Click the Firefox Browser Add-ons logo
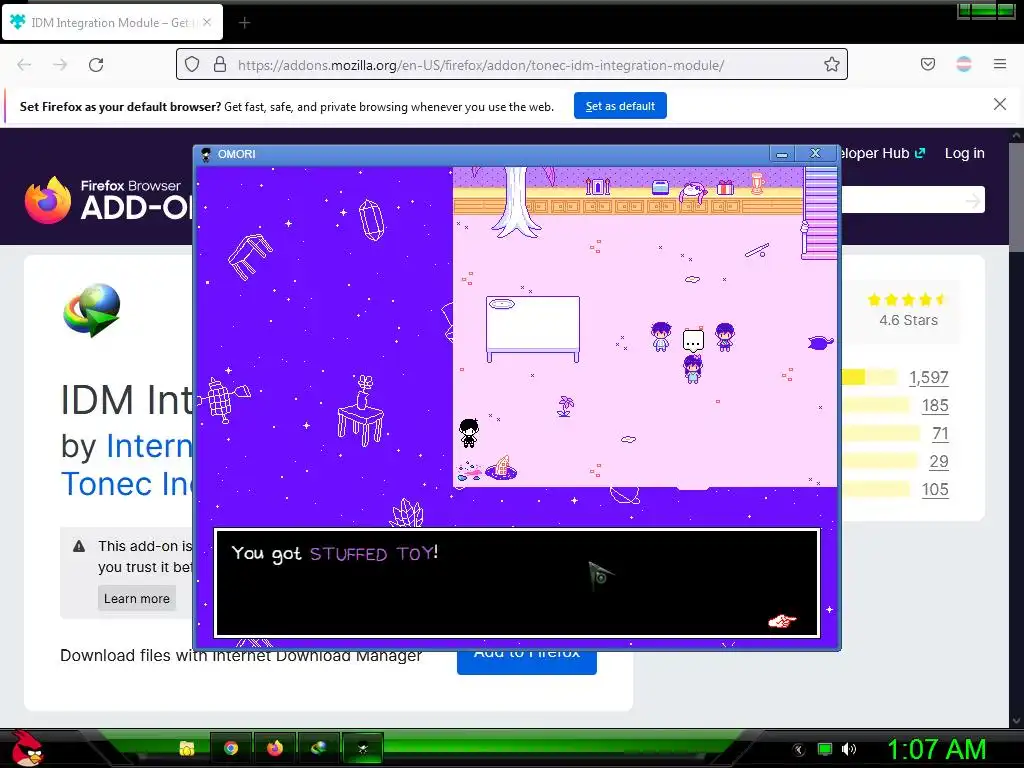Screen dimensions: 1024x768 tap(108, 199)
